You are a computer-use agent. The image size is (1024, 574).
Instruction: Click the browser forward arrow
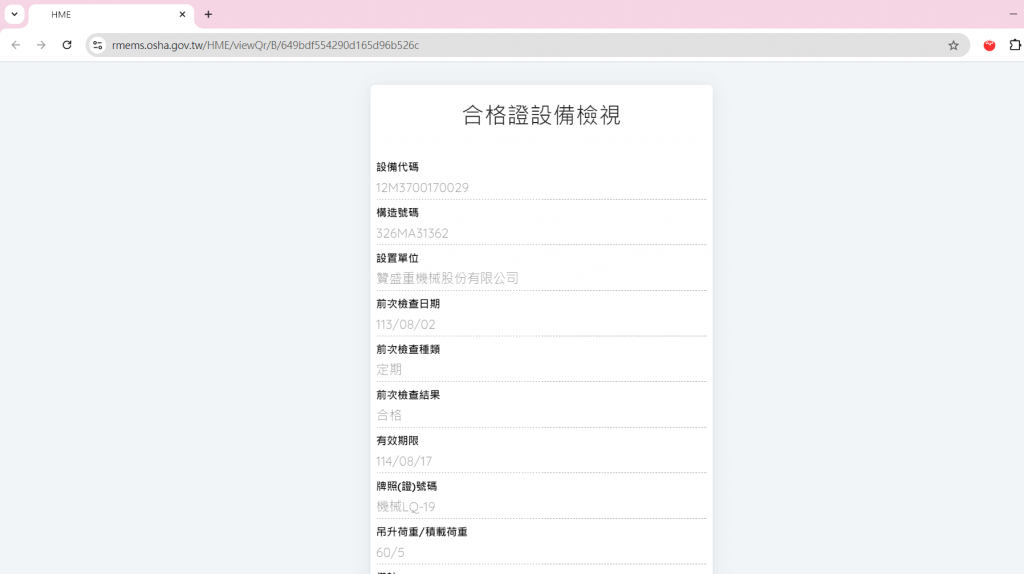tap(41, 45)
